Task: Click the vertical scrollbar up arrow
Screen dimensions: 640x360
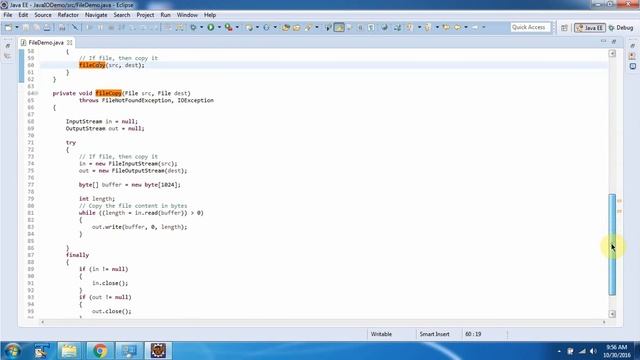Action: 612,53
